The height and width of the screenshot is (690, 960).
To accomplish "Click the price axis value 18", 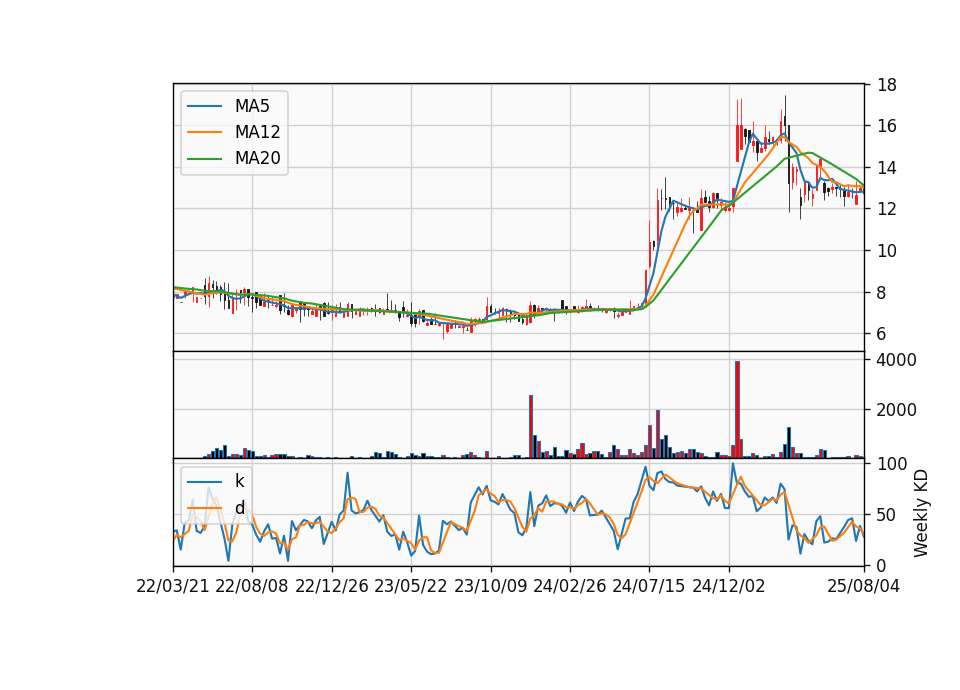I will click(887, 85).
